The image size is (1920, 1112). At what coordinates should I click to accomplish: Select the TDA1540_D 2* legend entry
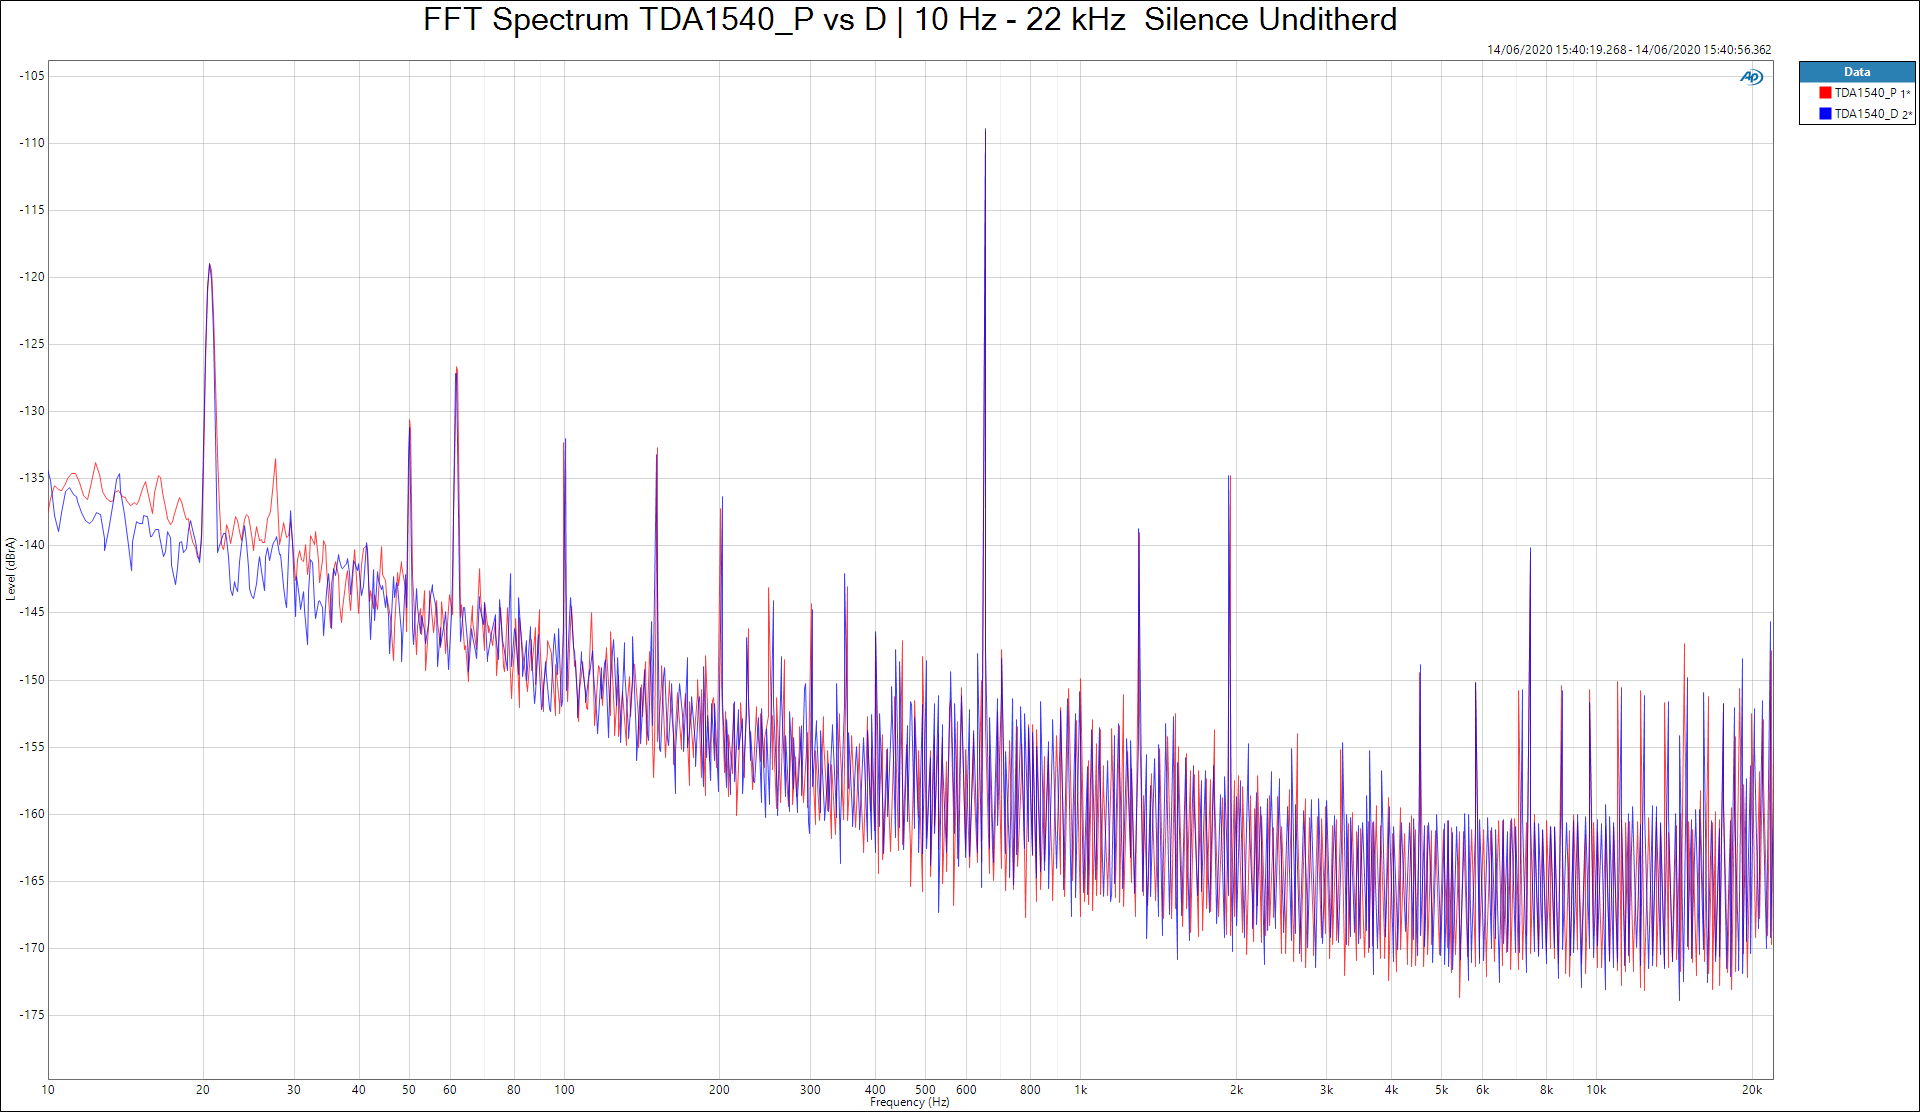(1871, 114)
